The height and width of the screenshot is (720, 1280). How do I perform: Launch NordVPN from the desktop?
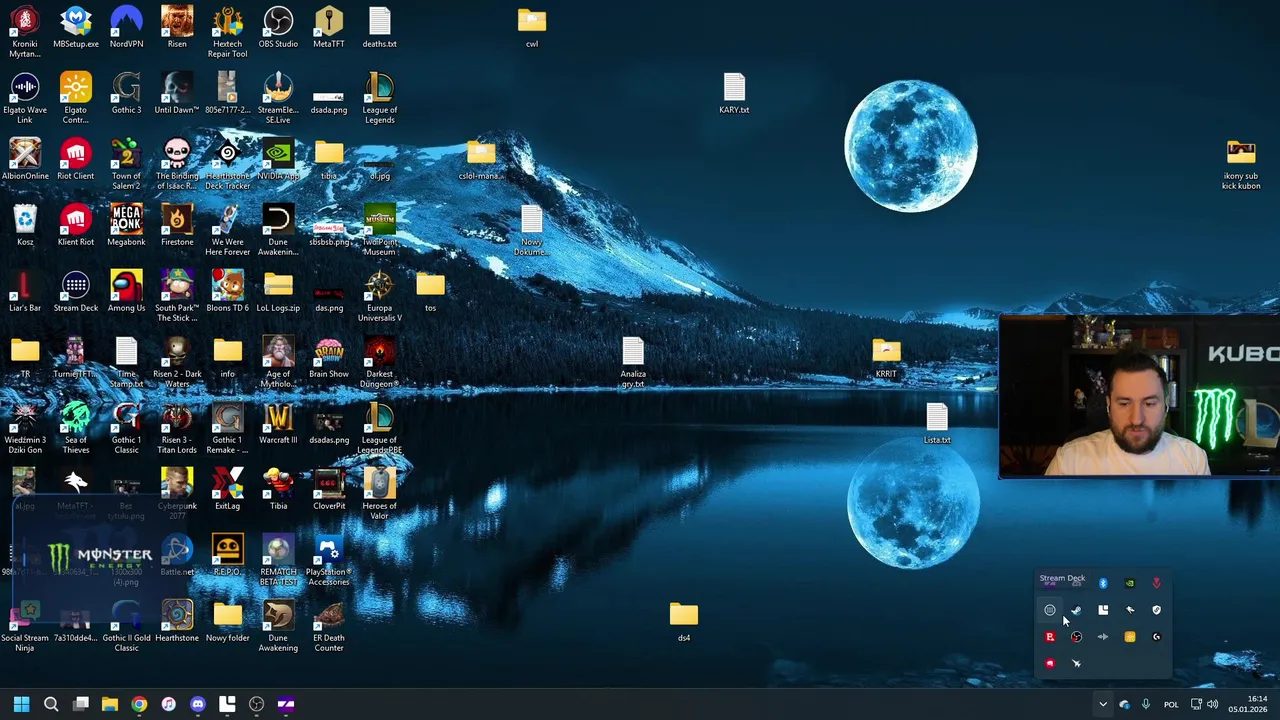pos(126,27)
